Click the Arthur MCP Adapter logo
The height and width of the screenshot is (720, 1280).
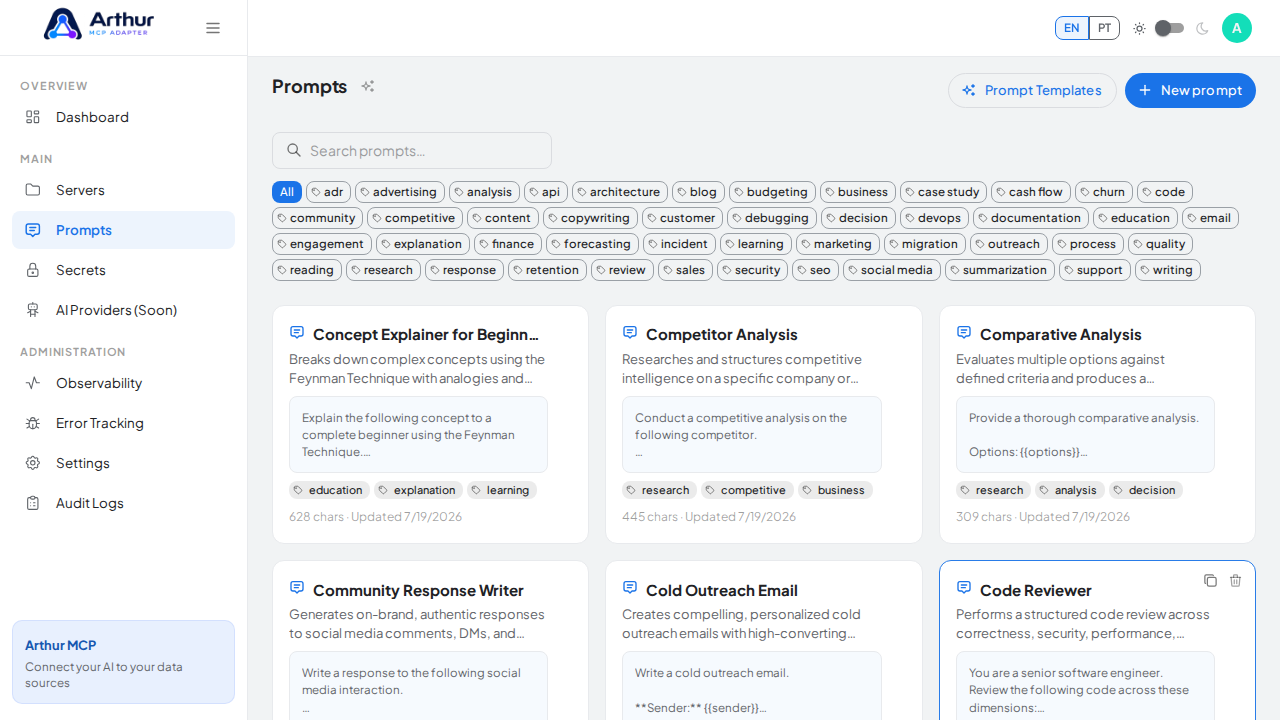point(98,24)
